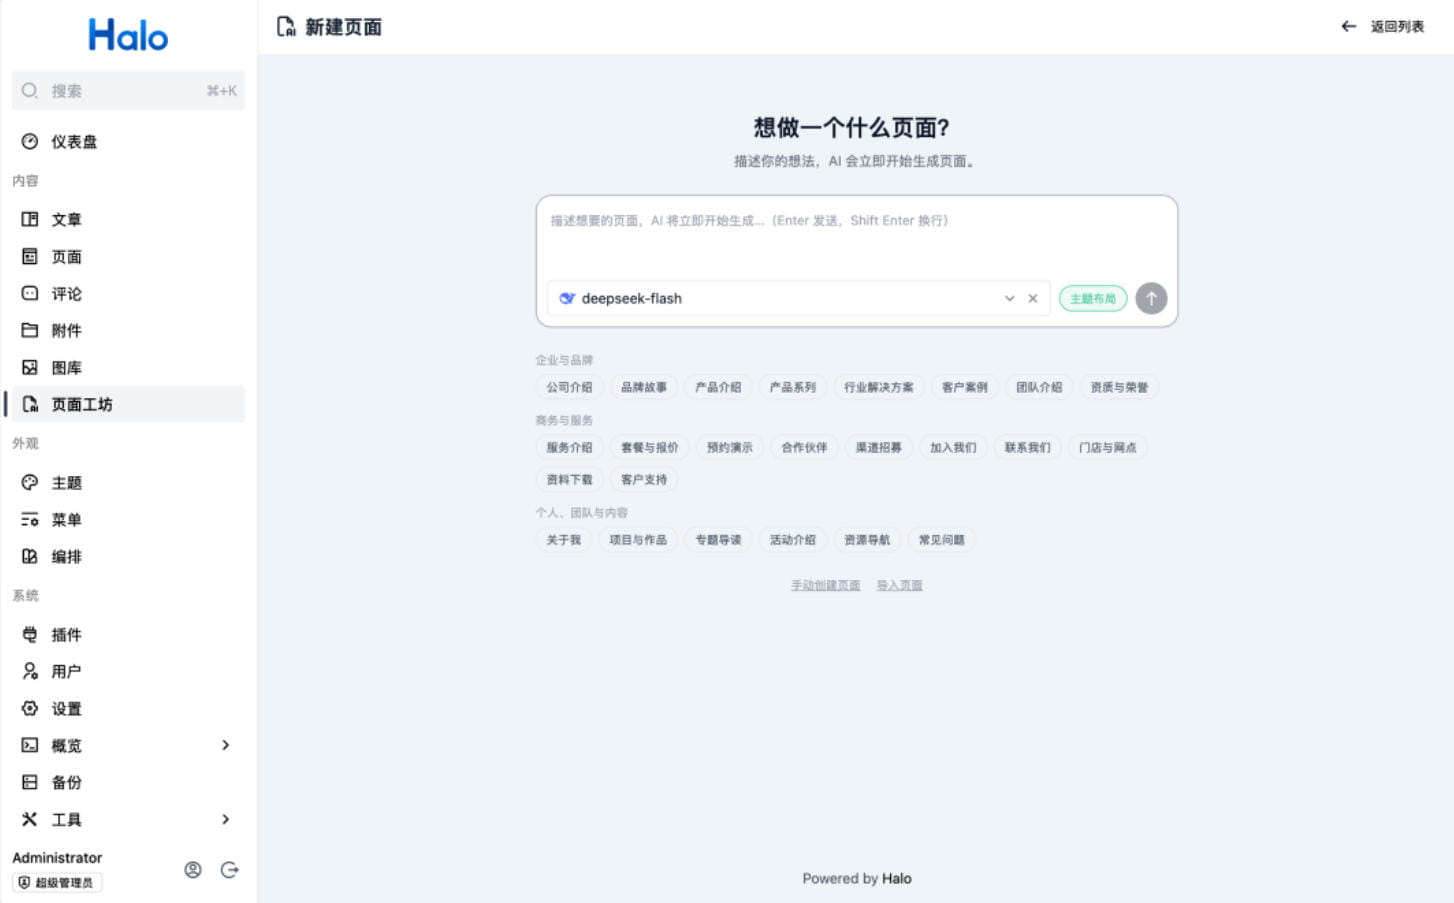Click the deepseek model logo icon
The height and width of the screenshot is (903, 1454).
(567, 299)
